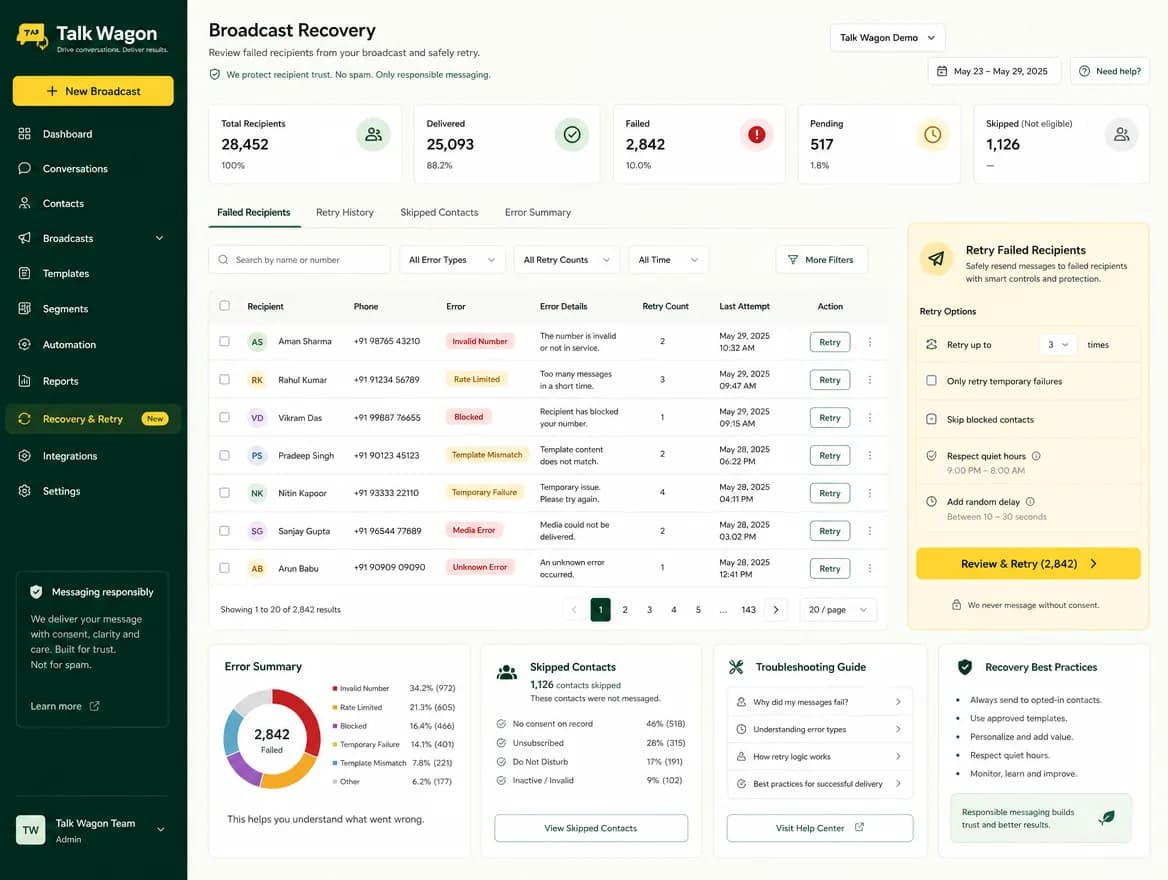Click the More Filters button
This screenshot has width=1168, height=880.
(x=822, y=259)
